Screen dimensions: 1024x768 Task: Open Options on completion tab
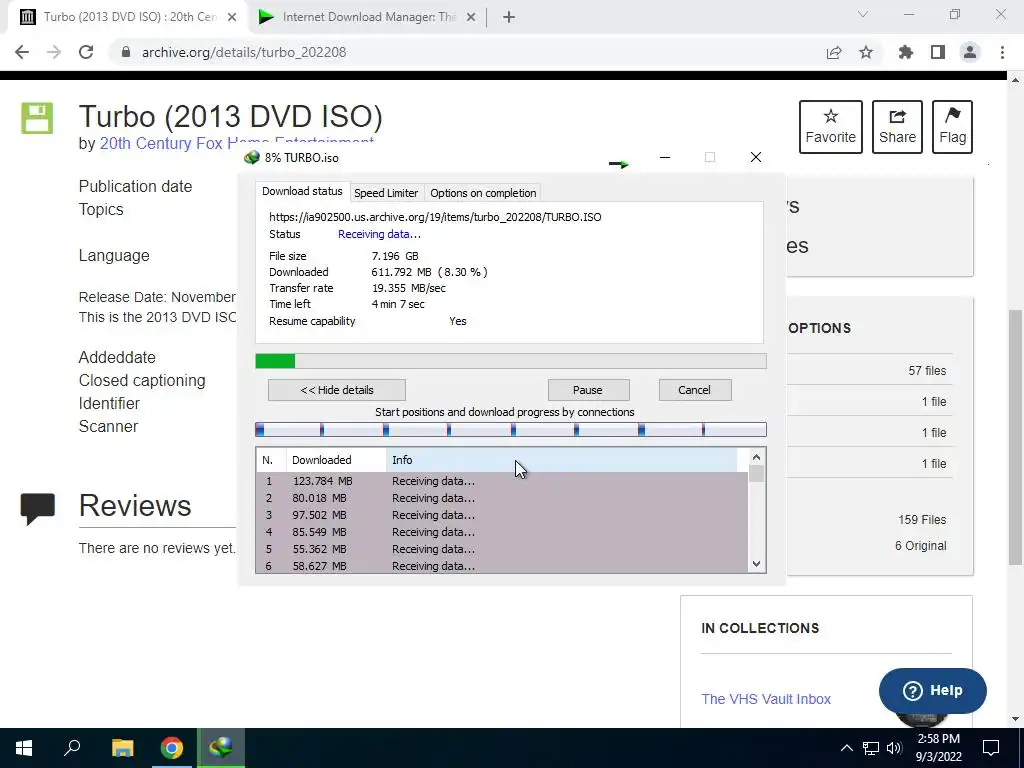tap(483, 193)
